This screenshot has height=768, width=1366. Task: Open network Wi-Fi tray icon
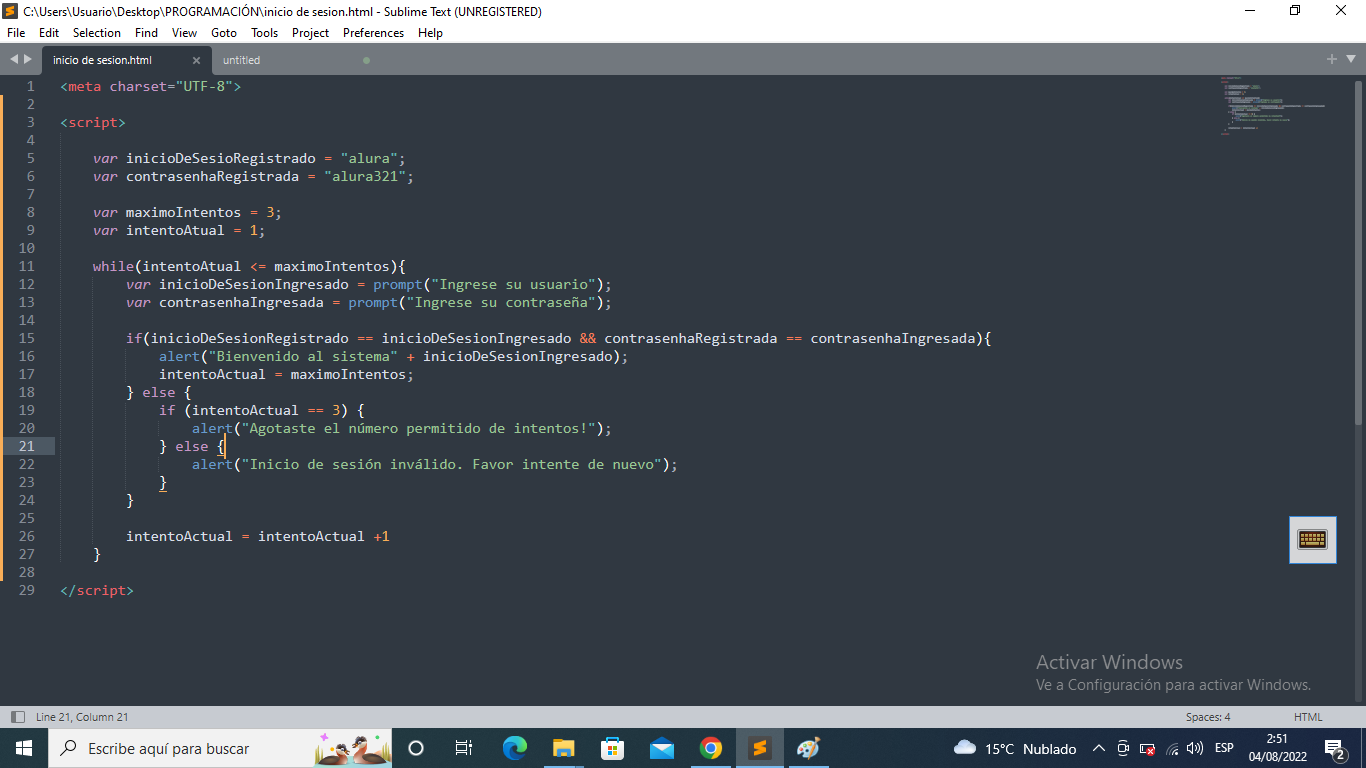click(1172, 748)
